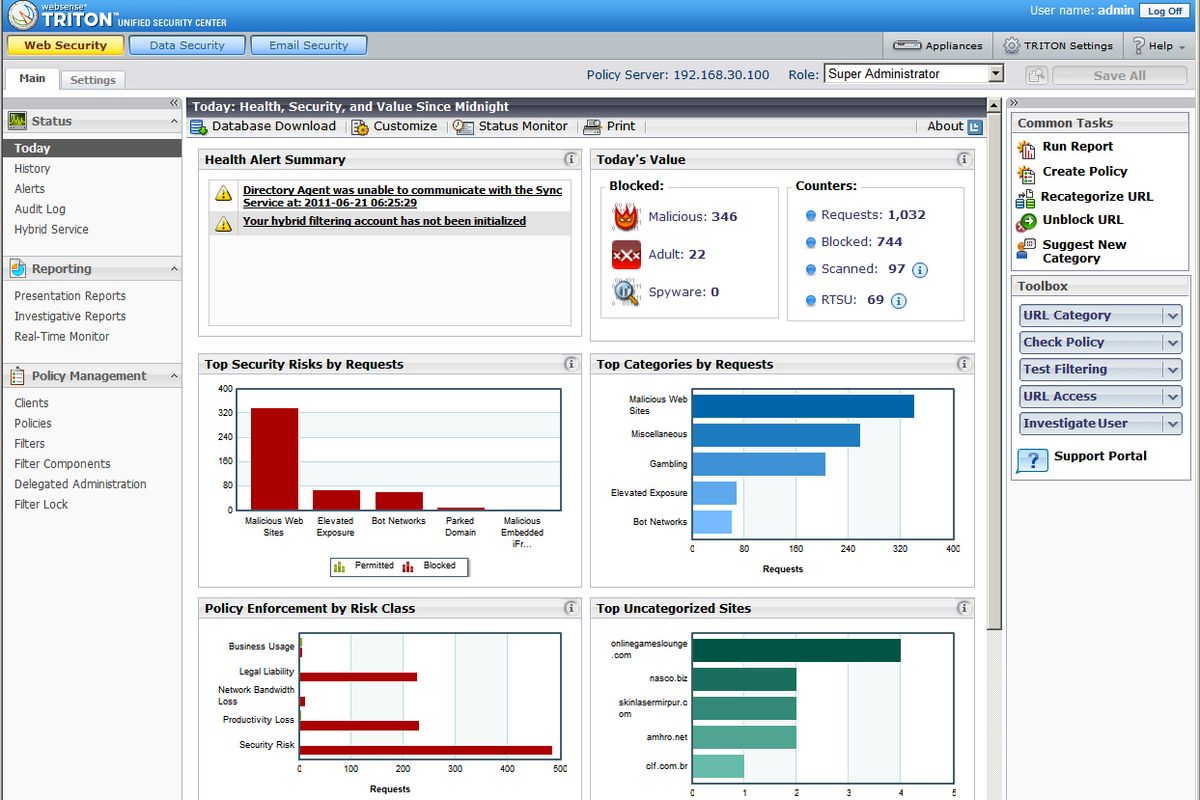This screenshot has height=800, width=1200.
Task: Click the Print icon on the dashboard toolbar
Action: 594,126
